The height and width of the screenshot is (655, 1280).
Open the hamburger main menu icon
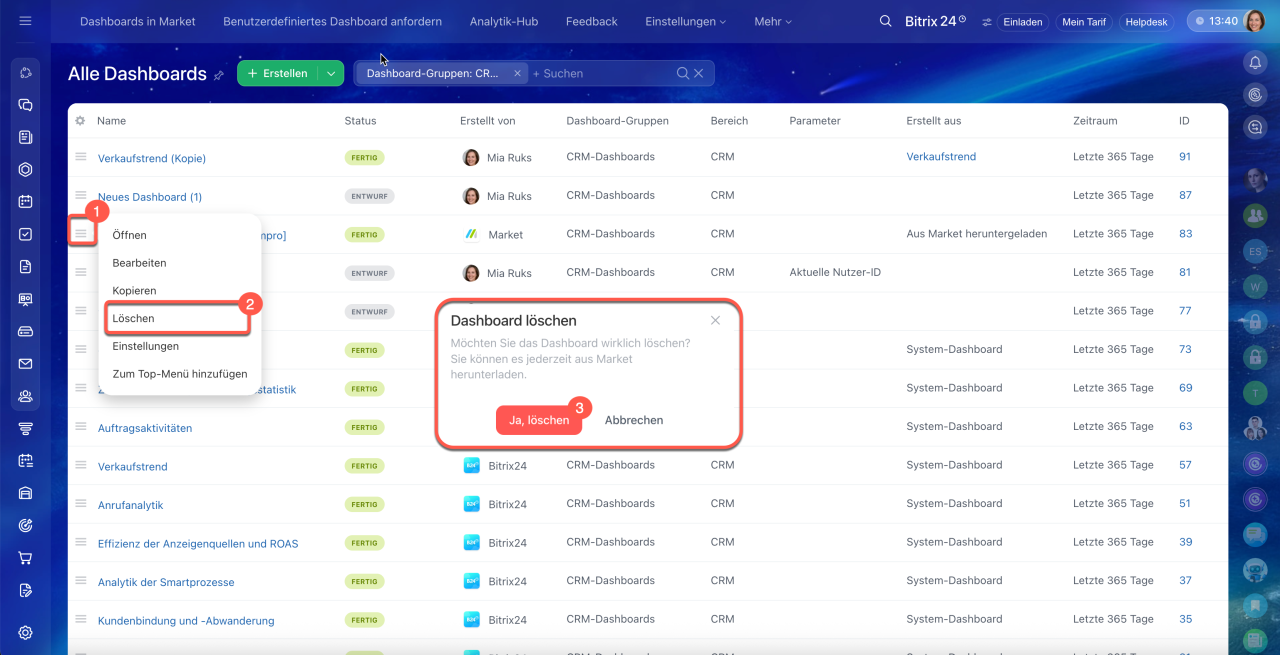(25, 21)
